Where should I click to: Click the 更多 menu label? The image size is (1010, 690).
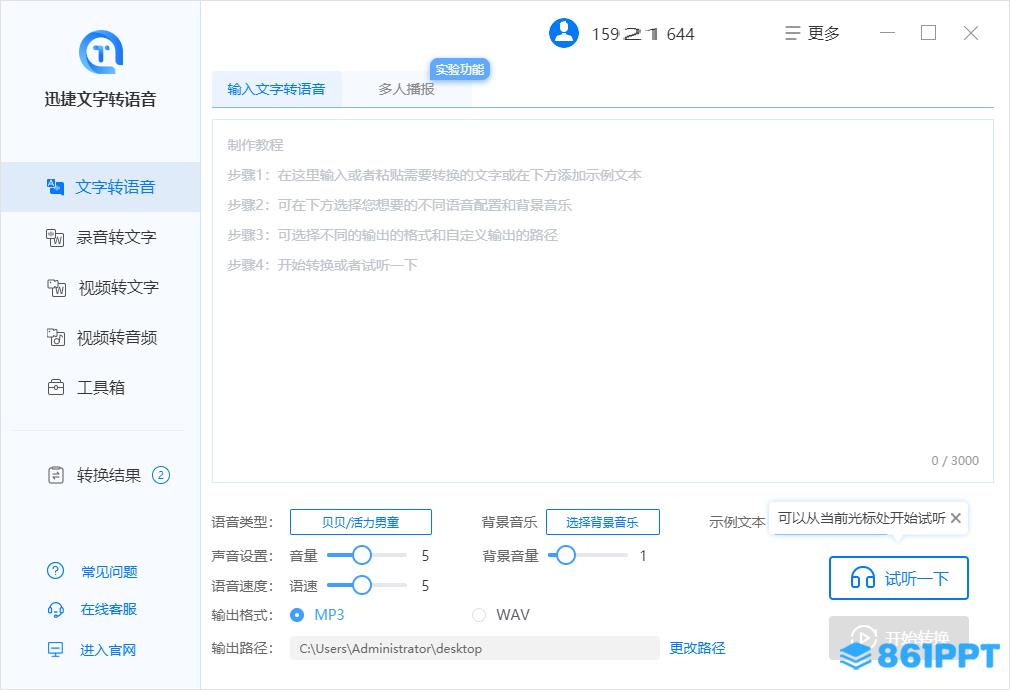pyautogui.click(x=824, y=33)
